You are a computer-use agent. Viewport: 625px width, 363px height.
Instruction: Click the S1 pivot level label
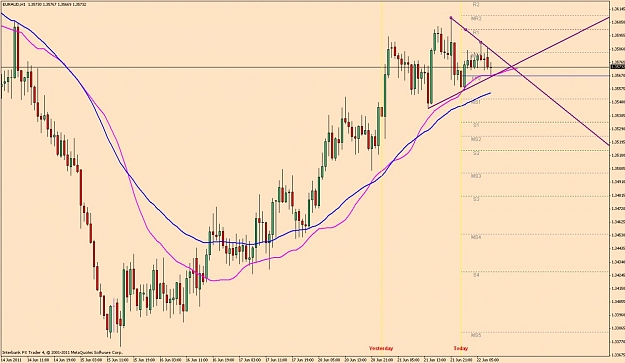pos(476,125)
